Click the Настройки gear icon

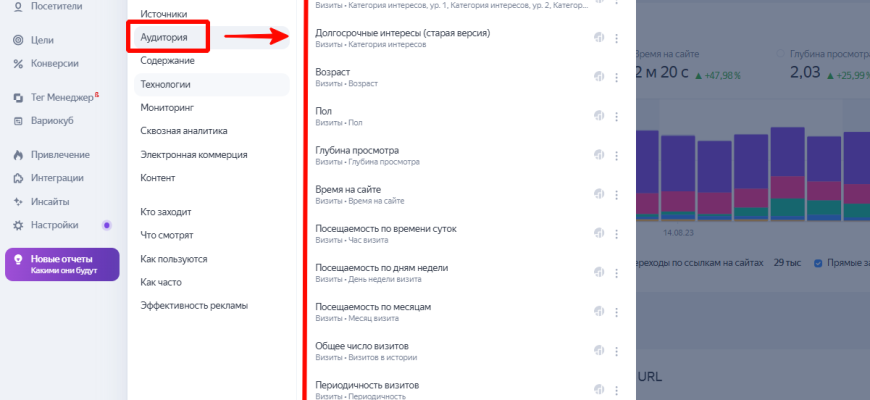[18, 225]
